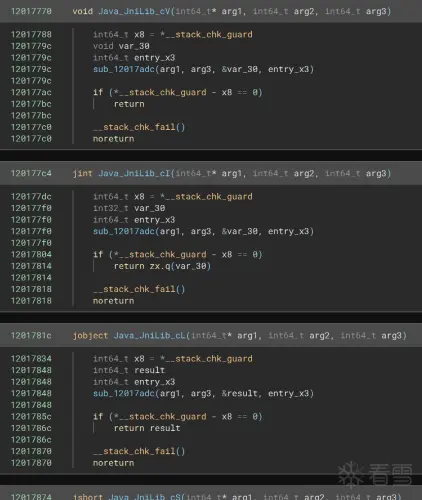The image size is (422, 500).
Task: Click __stack_chk_guard in the if at 1201785c
Action: pyautogui.click(x=163, y=416)
